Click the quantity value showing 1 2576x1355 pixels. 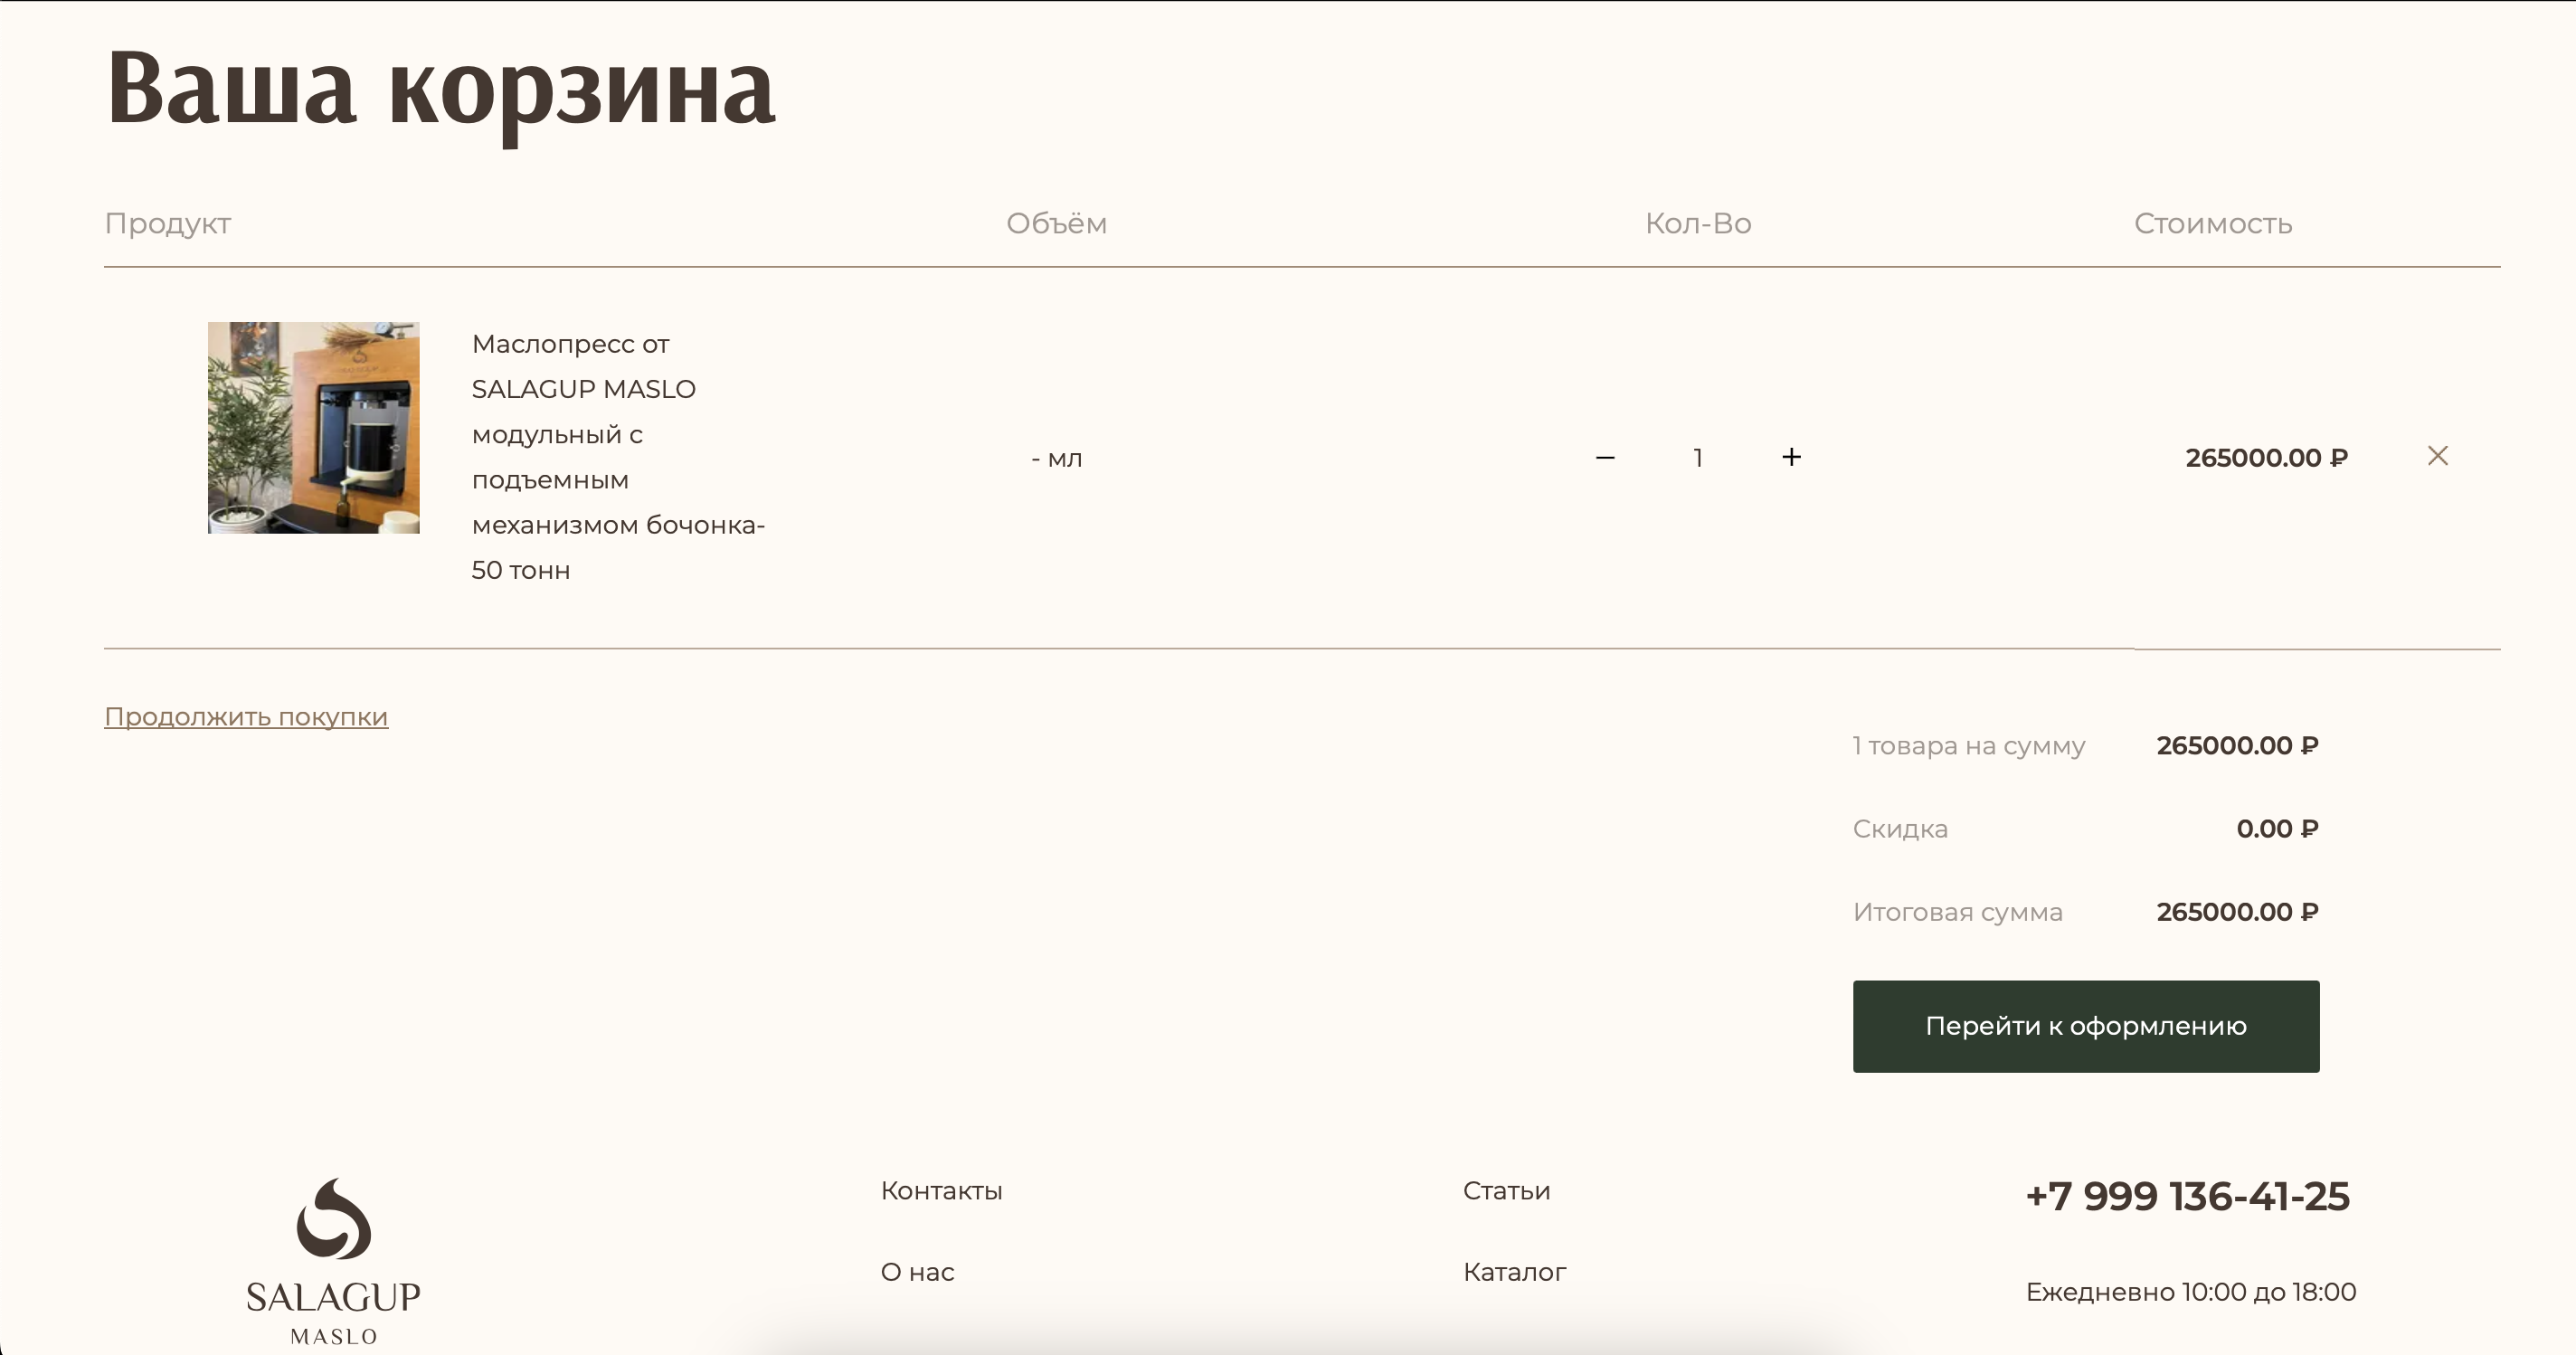[1698, 456]
